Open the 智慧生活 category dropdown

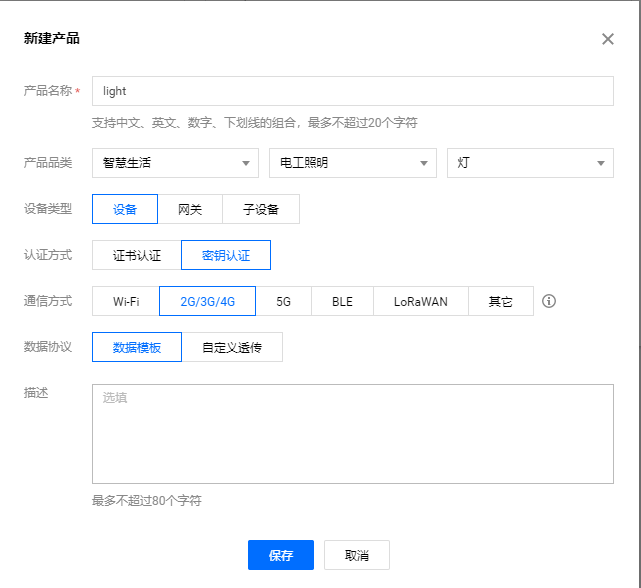click(x=175, y=163)
